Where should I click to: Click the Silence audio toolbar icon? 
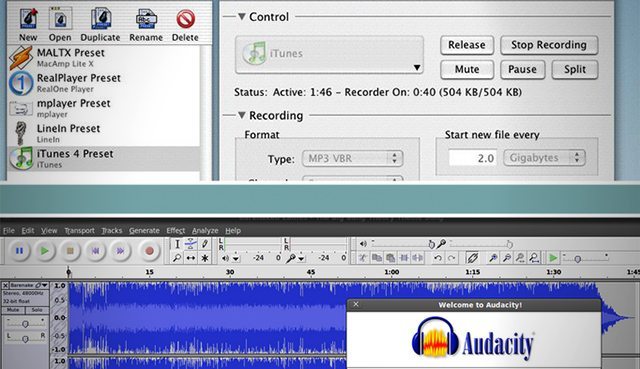click(418, 258)
